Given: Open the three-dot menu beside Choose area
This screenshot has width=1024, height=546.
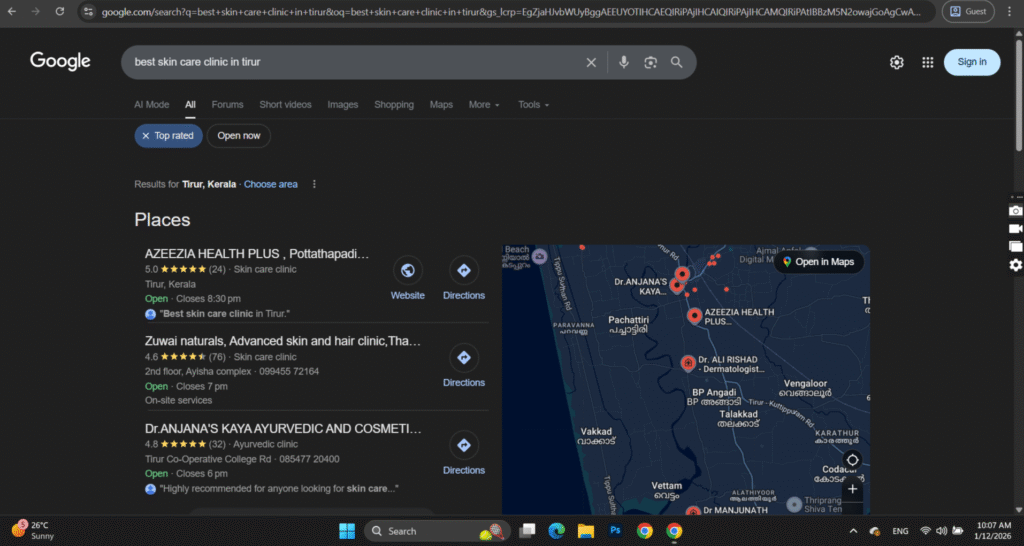Looking at the screenshot, I should 314,184.
